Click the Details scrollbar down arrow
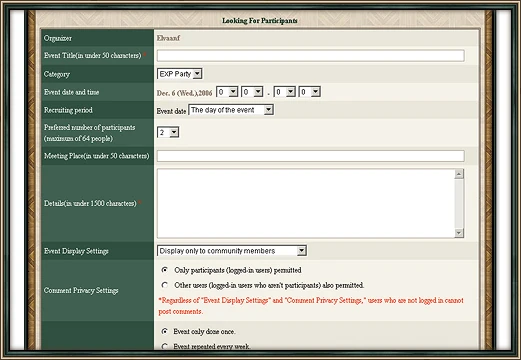The image size is (521, 360). pos(459,233)
